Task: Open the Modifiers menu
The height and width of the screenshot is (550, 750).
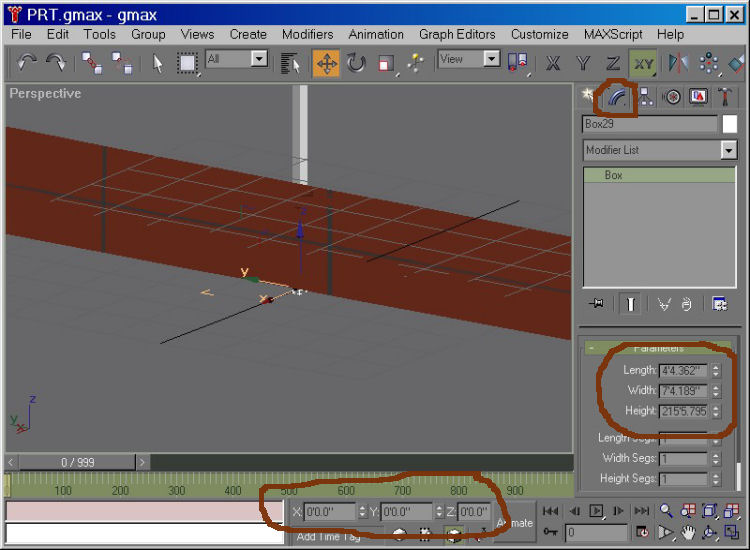Action: [307, 34]
